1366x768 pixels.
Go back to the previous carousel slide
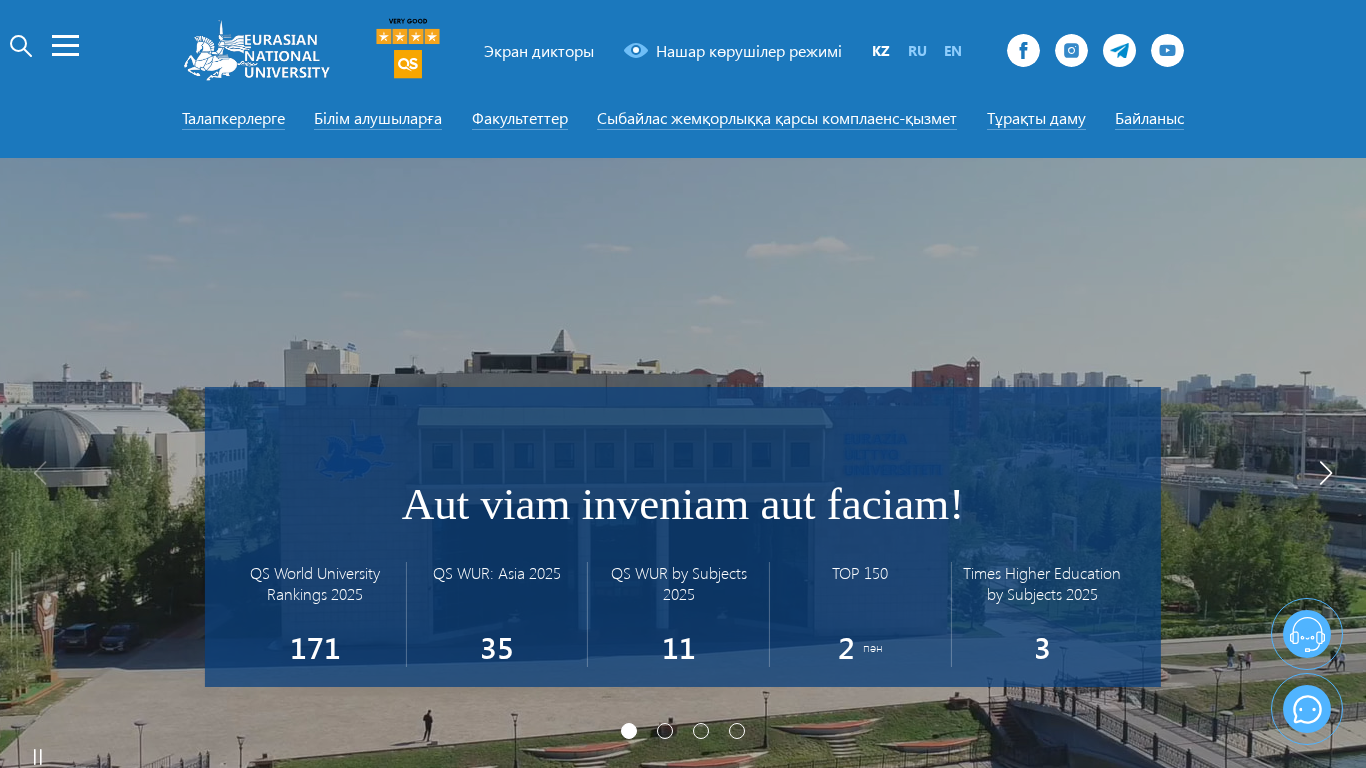(40, 473)
